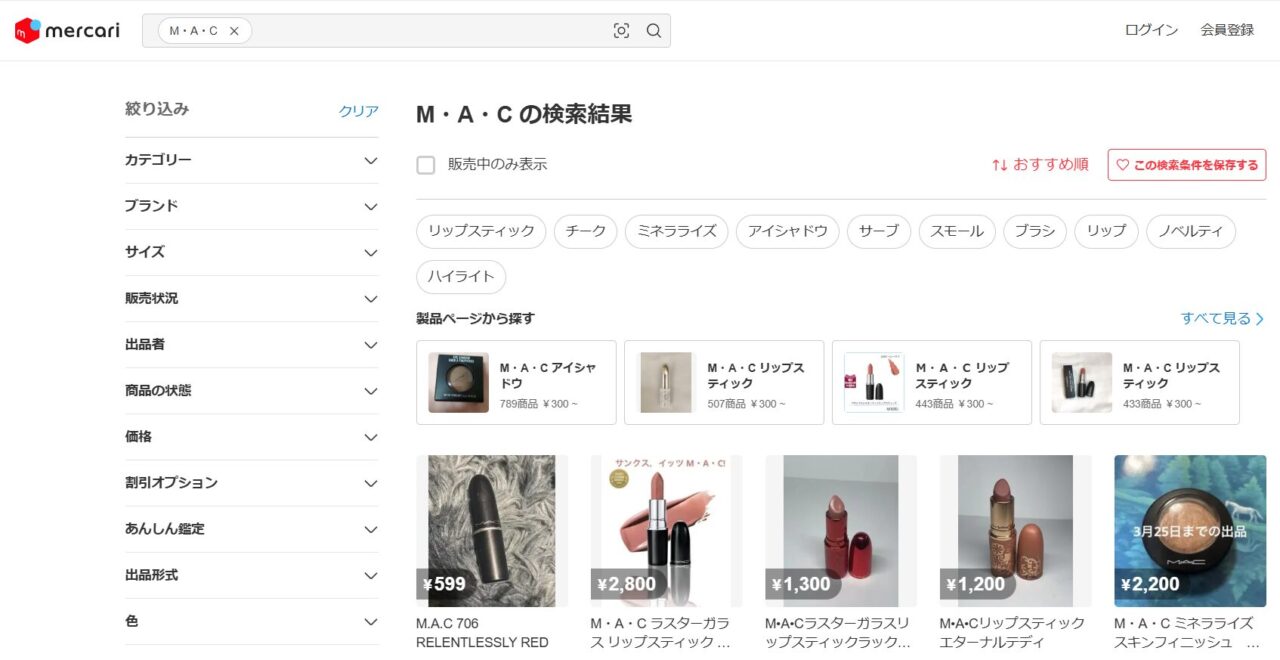The width and height of the screenshot is (1280, 660).
Task: Save search with この検索条件を保存する button
Action: click(x=1187, y=165)
